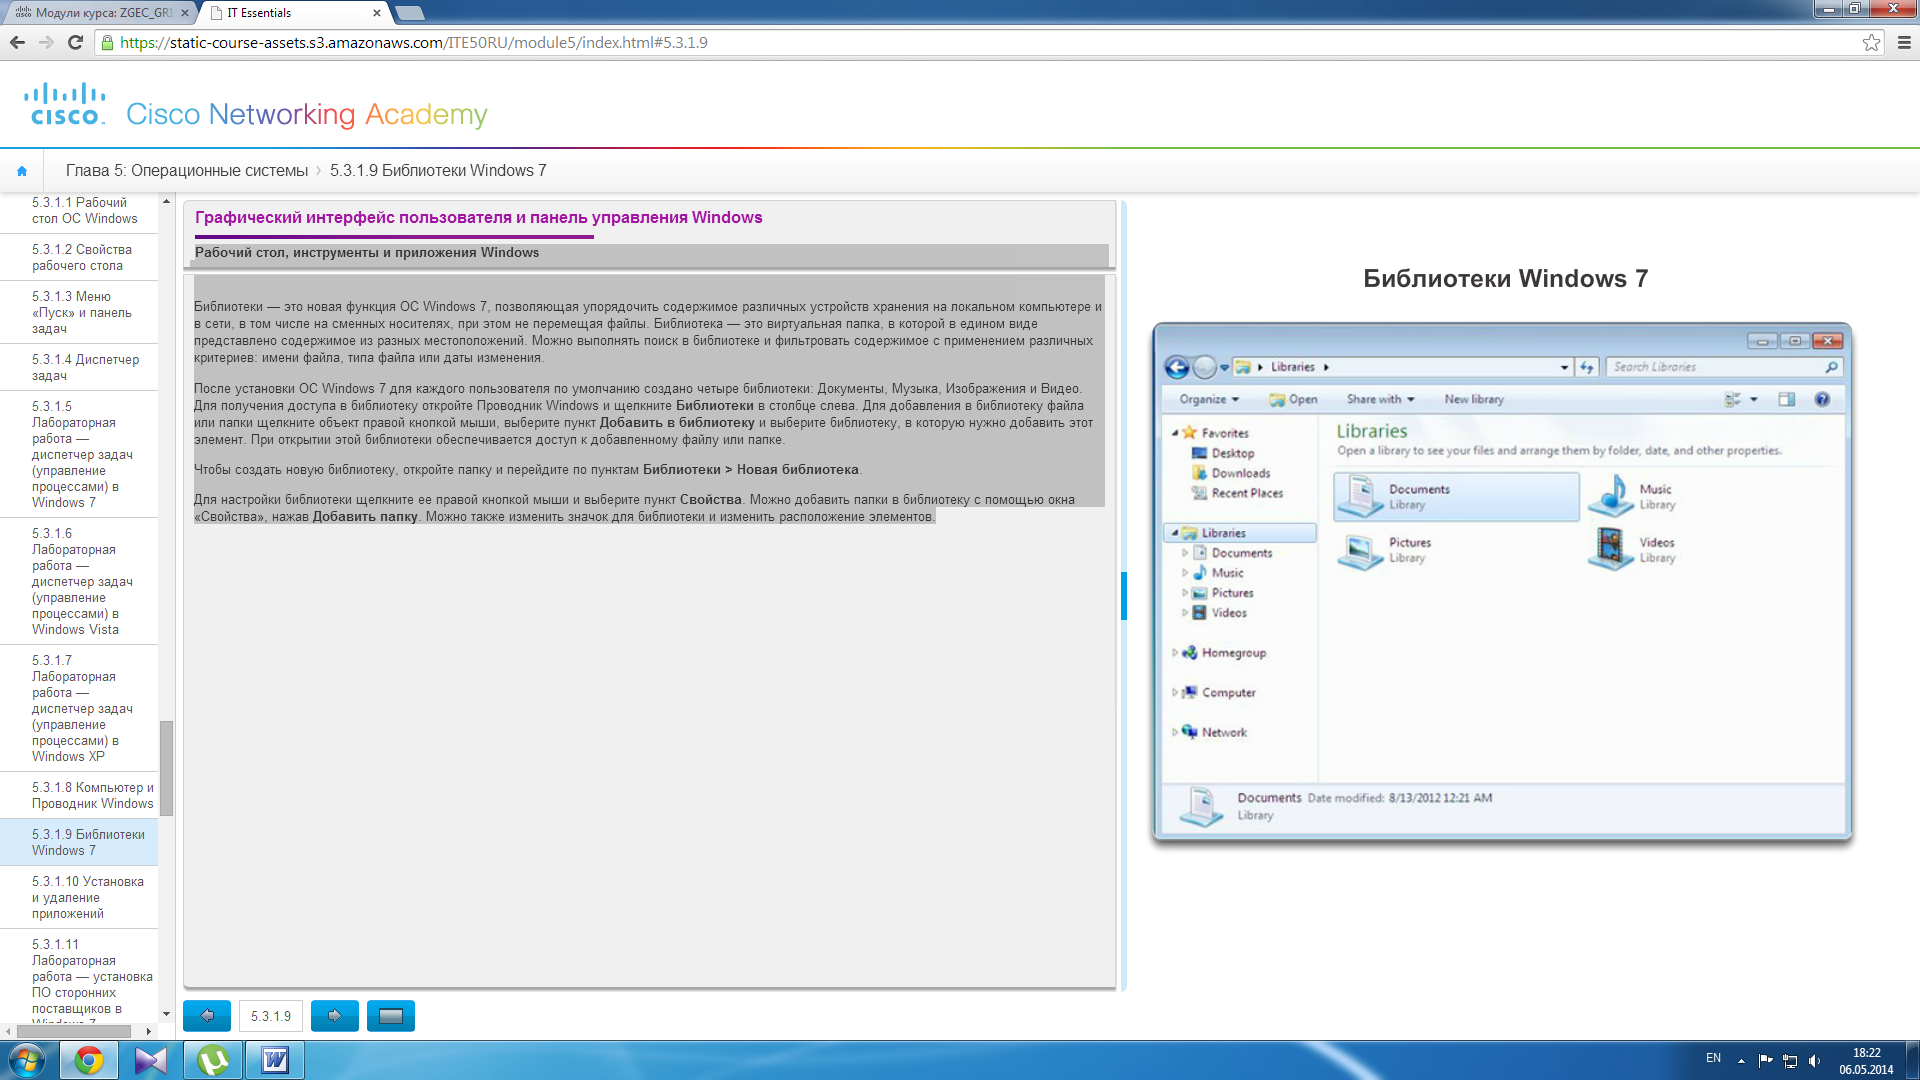
Task: Click the Libraries window illustration image
Action: pyautogui.click(x=1502, y=583)
